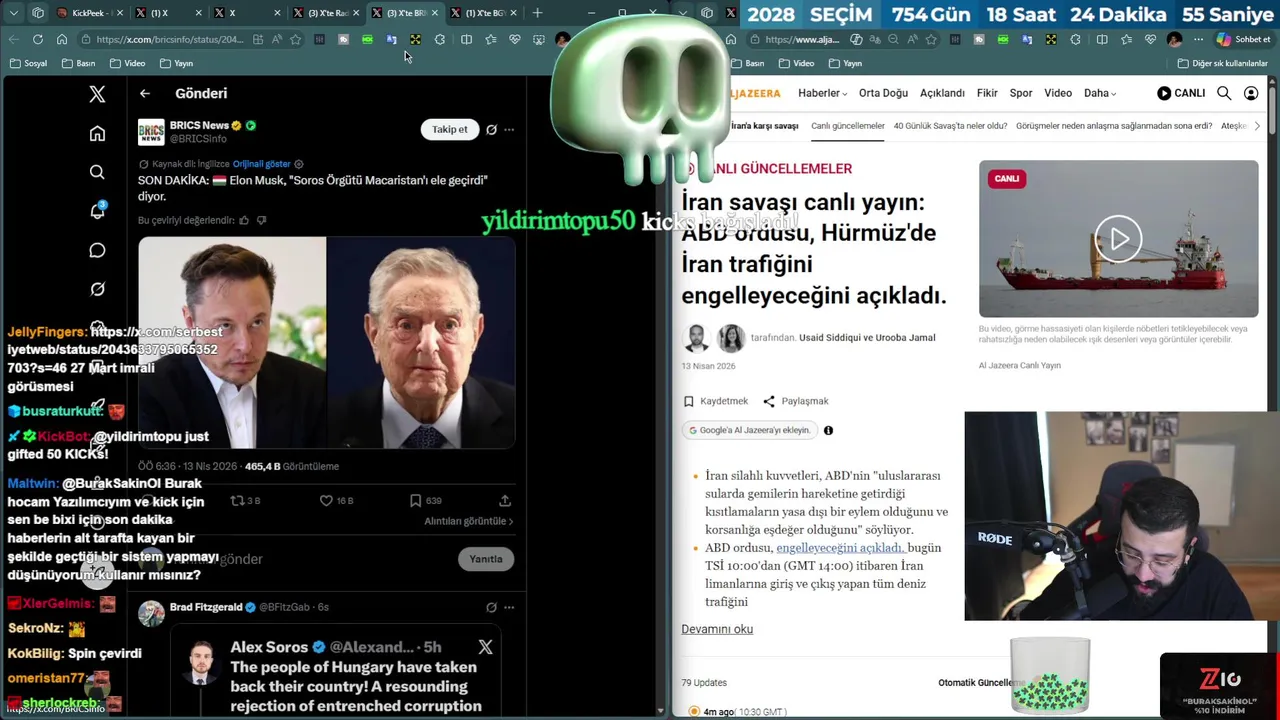The height and width of the screenshot is (720, 1280).
Task: Expand the Daha menu on Al Jazeera
Action: pos(1100,93)
